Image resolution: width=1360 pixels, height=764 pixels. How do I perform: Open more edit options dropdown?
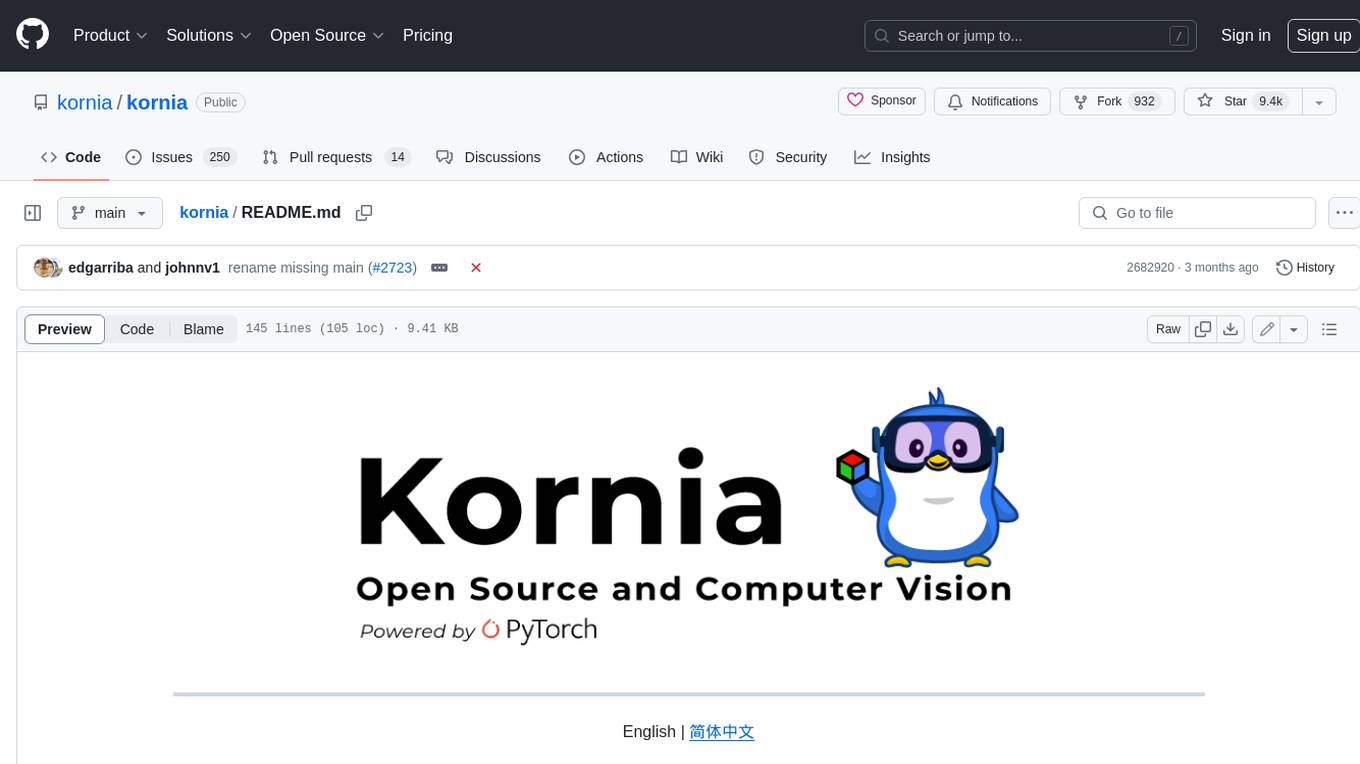[x=1294, y=329]
